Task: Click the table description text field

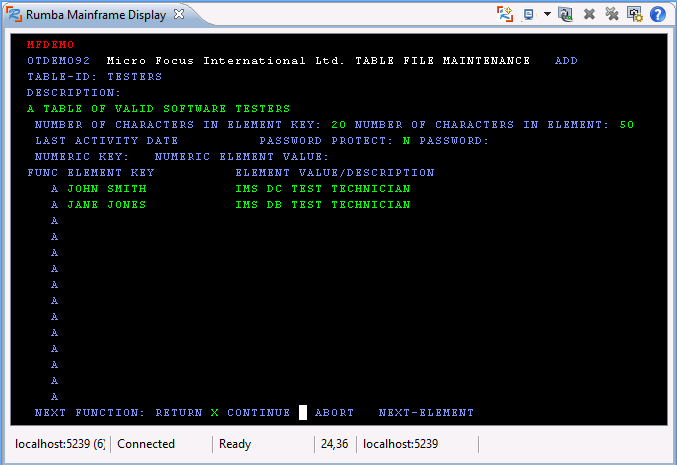Action: tap(158, 109)
